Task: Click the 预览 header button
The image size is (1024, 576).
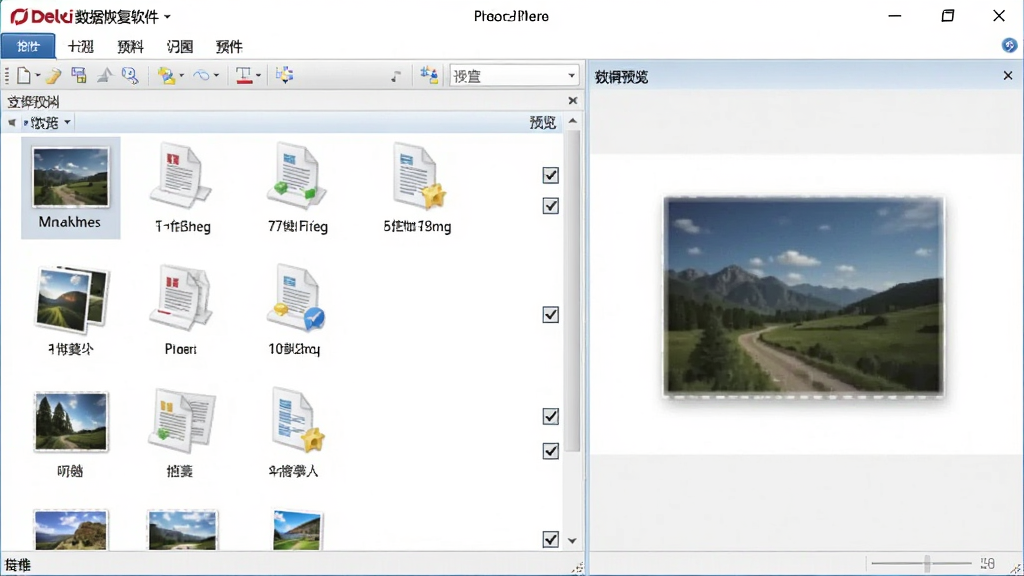Action: coord(543,122)
